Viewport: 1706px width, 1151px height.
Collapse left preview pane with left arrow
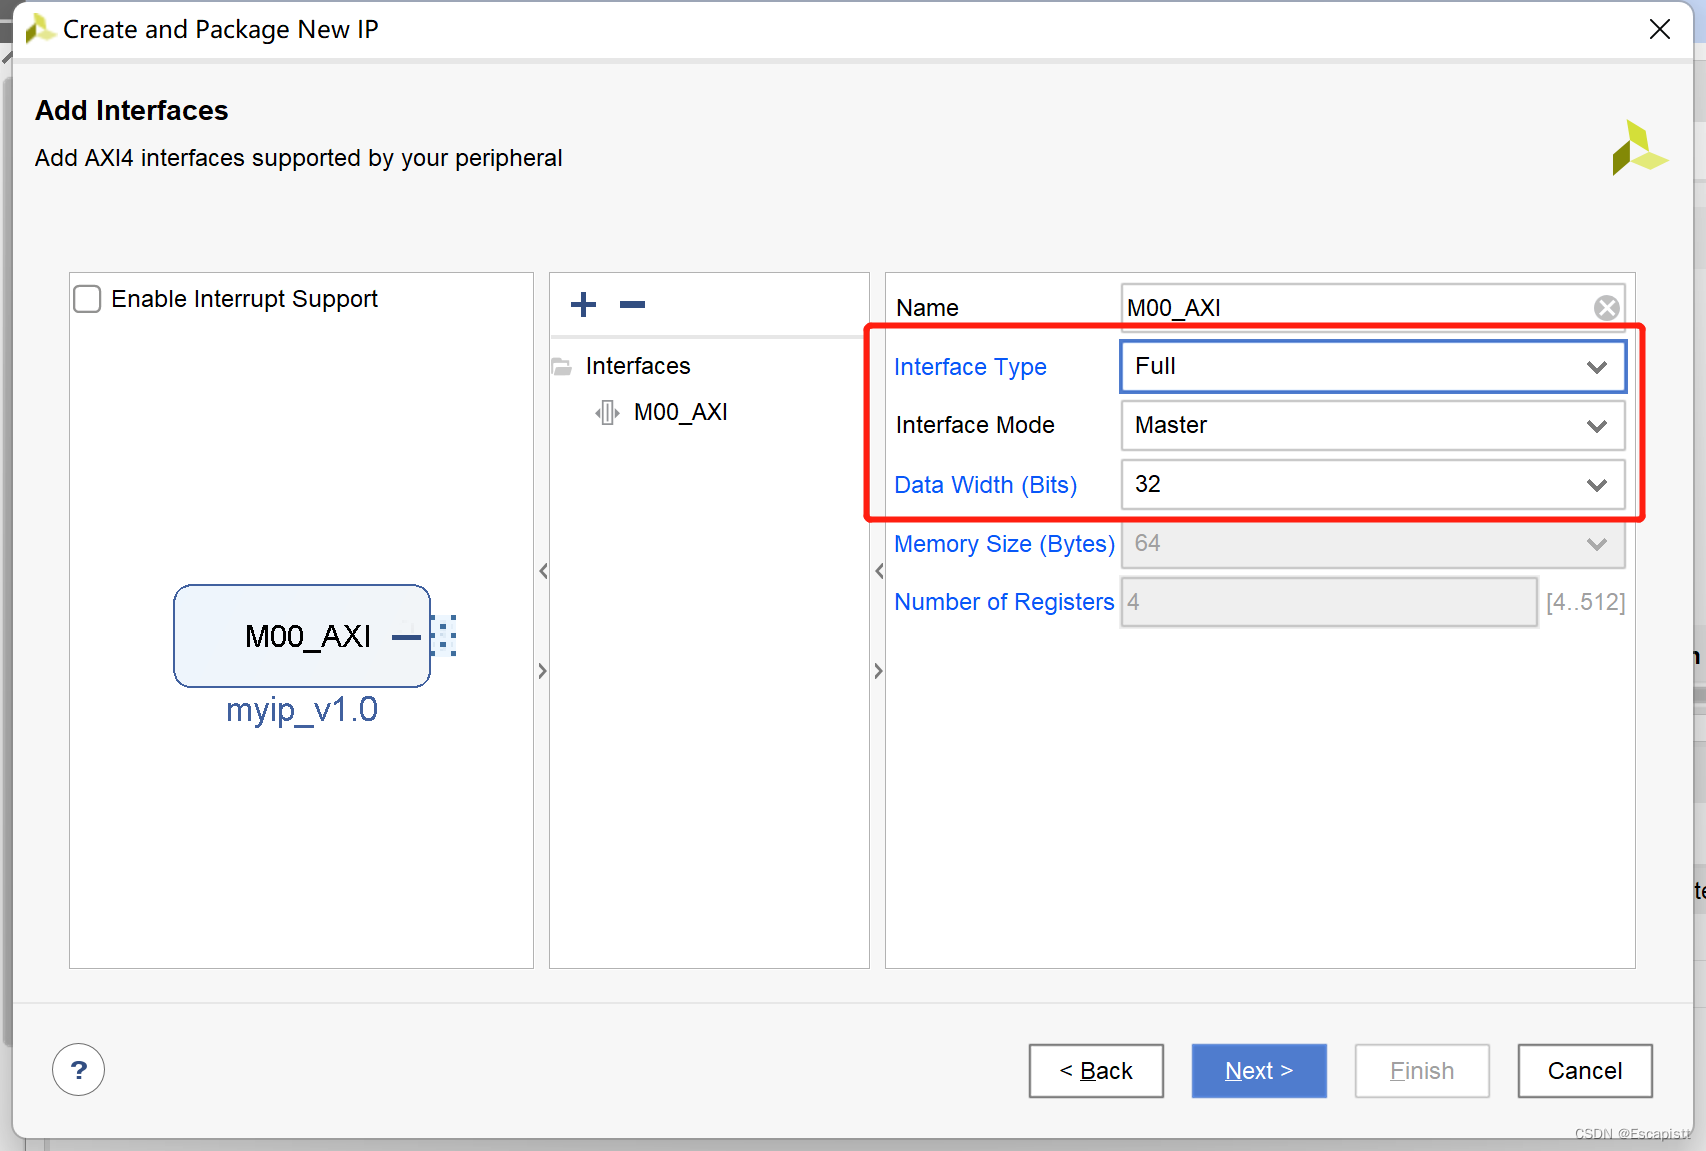pos(543,571)
